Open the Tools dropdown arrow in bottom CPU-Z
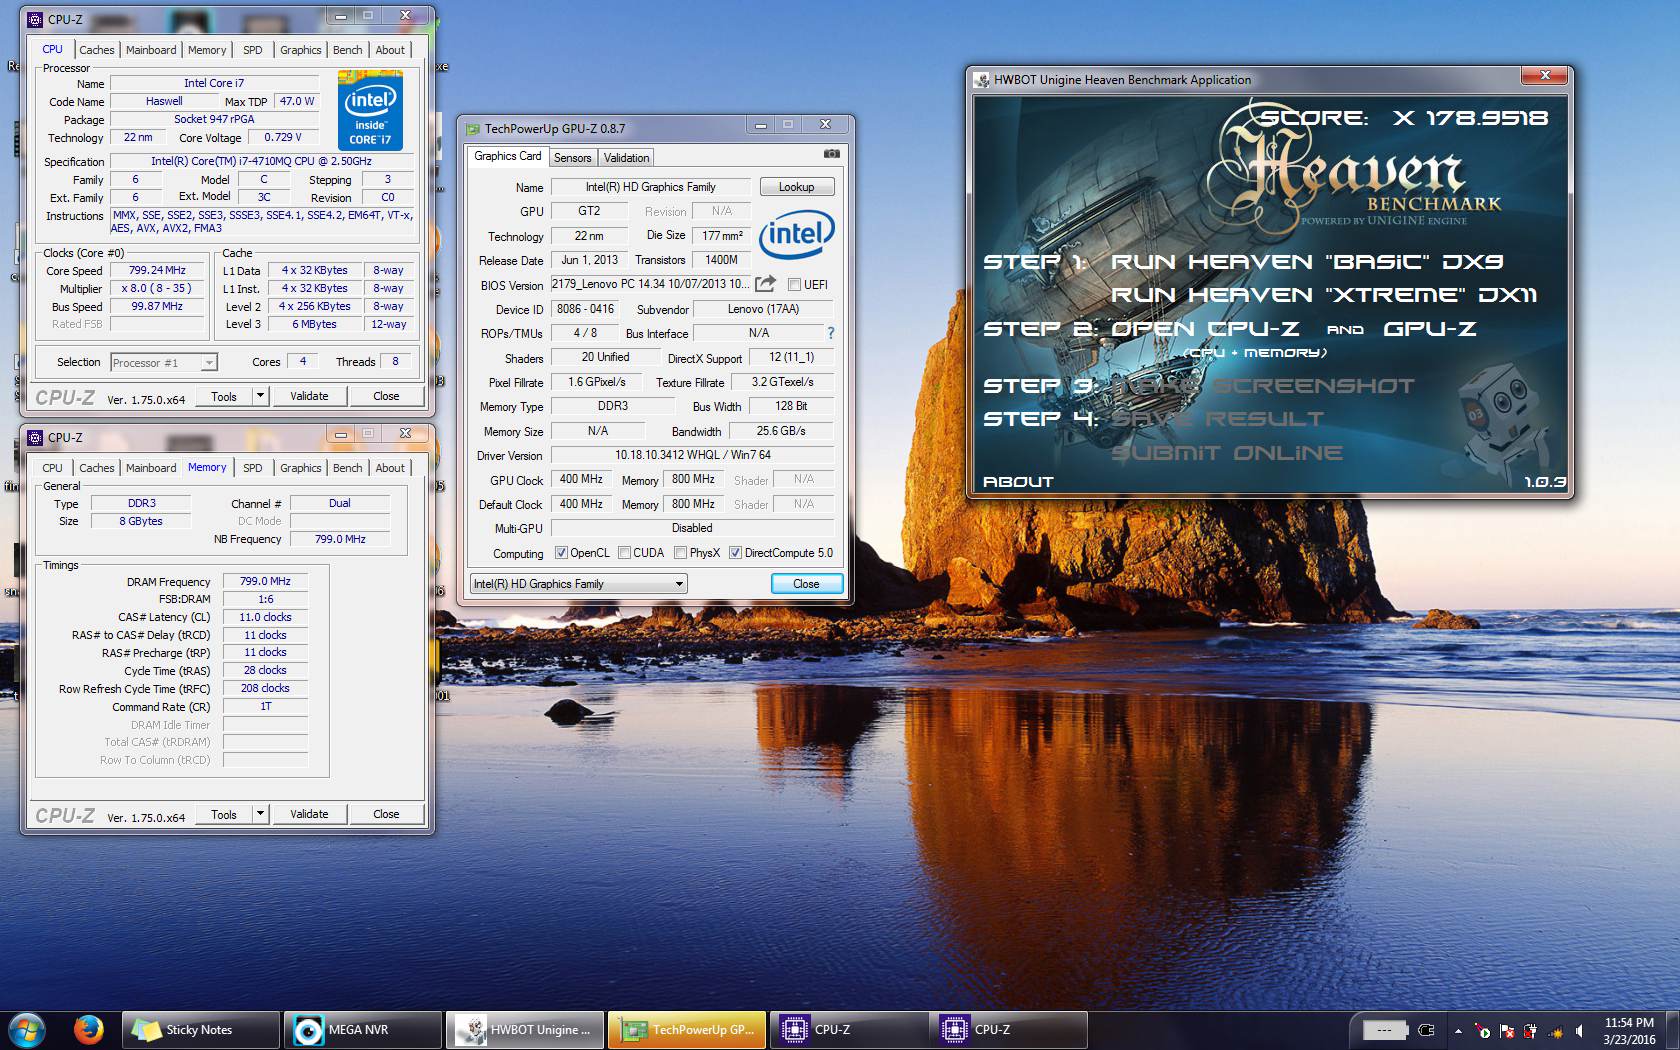The height and width of the screenshot is (1050, 1680). [260, 814]
